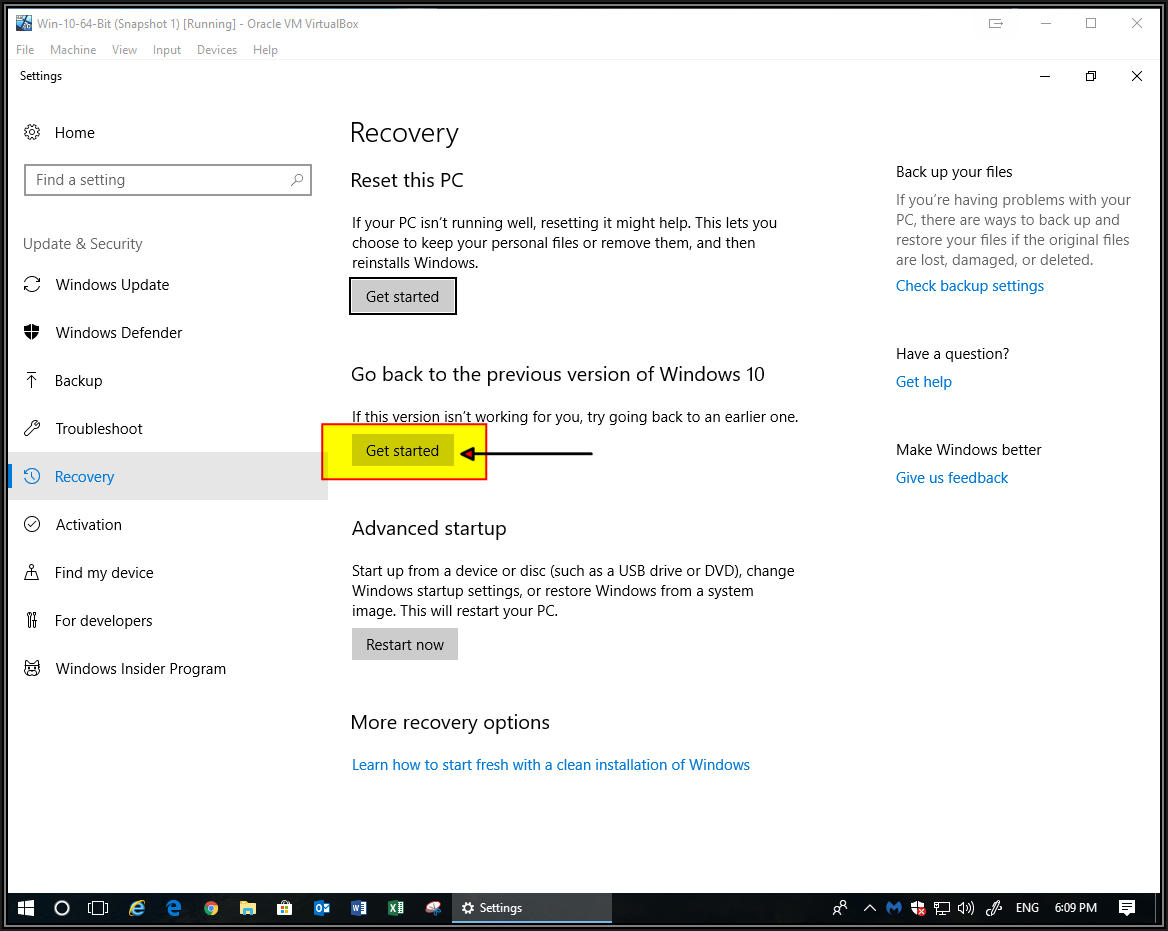Open the VirtualBox Machine menu
Screen dimensions: 1168x931
coord(73,50)
